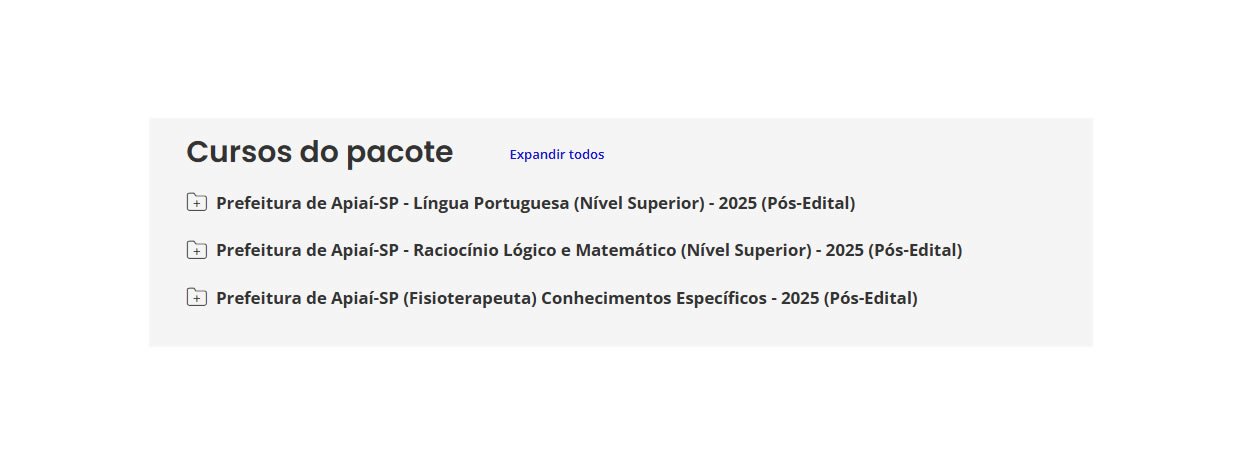1242x464 pixels.
Task: Open the Portuguese language course row
Action: (x=535, y=203)
